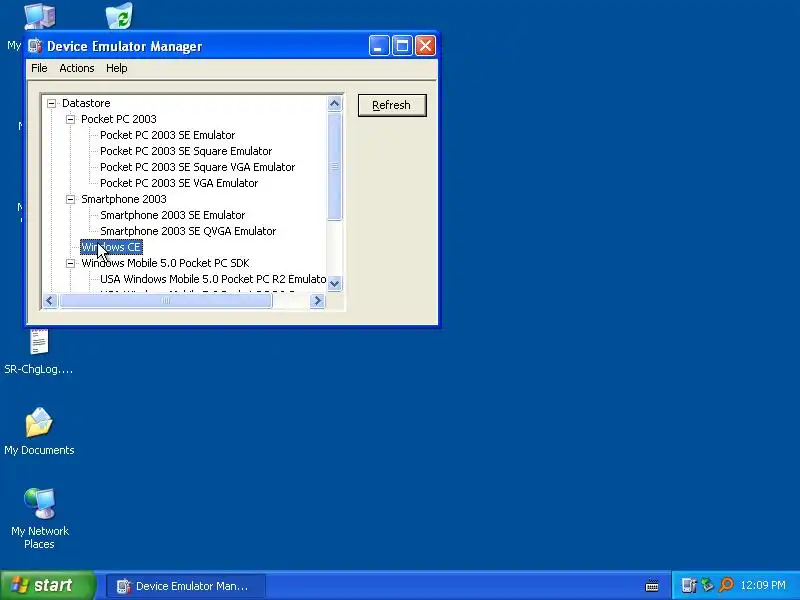Click the on-screen keyboard taskbar icon
The width and height of the screenshot is (800, 600).
coord(652,585)
